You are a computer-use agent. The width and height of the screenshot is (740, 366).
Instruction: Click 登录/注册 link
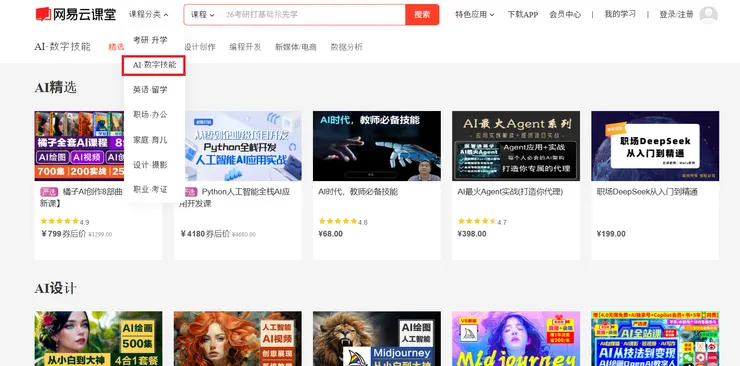pyautogui.click(x=676, y=15)
